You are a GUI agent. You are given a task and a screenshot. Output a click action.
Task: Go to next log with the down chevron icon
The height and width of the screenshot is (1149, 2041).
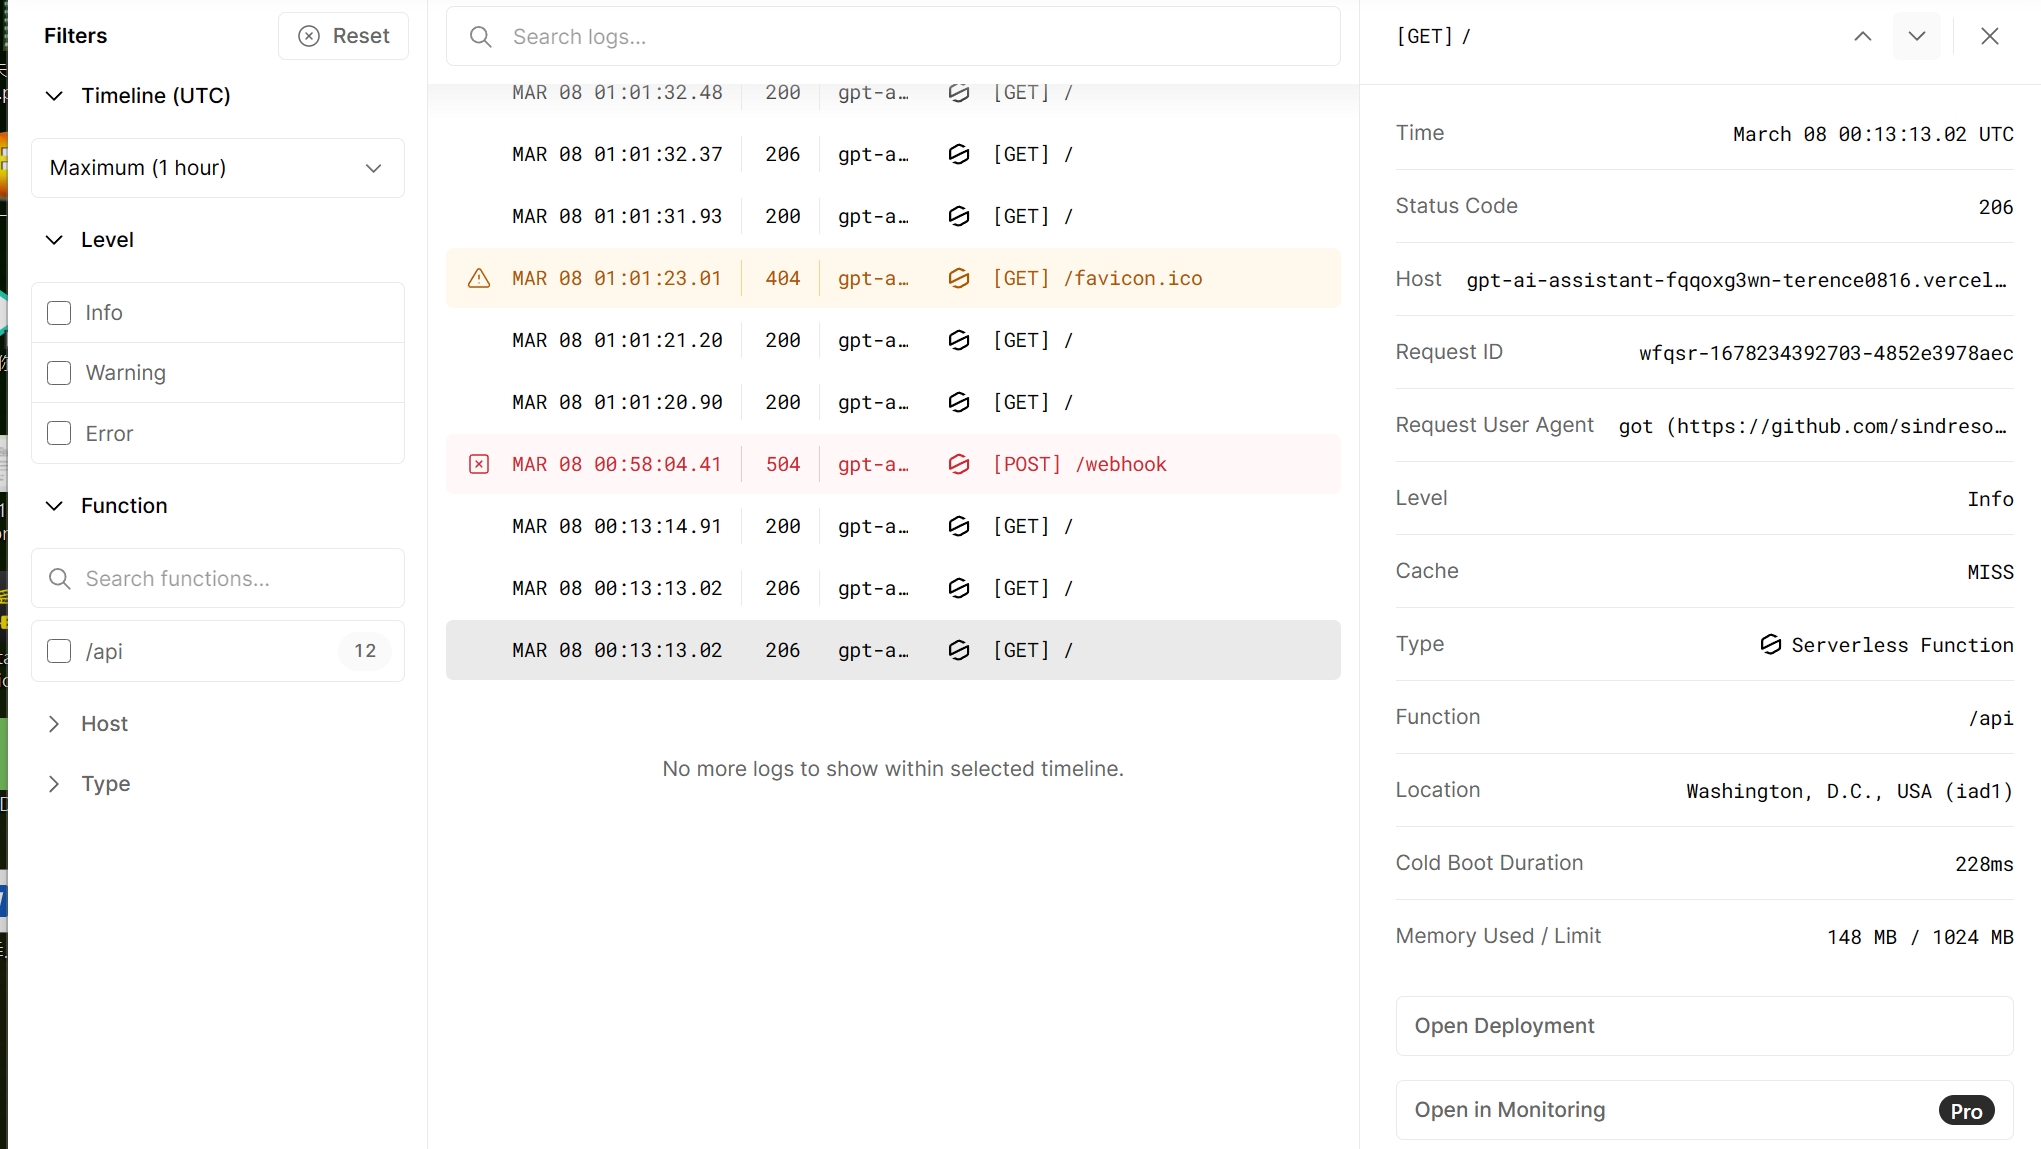[x=1917, y=36]
